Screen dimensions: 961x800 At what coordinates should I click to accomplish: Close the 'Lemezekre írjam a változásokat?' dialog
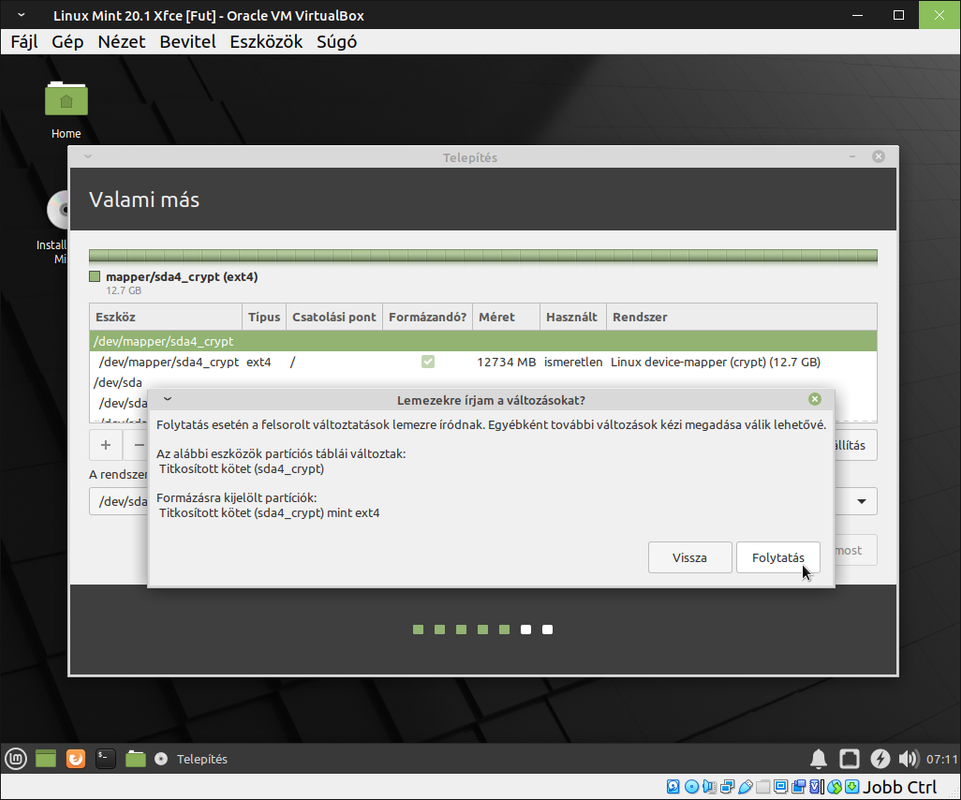click(x=815, y=399)
